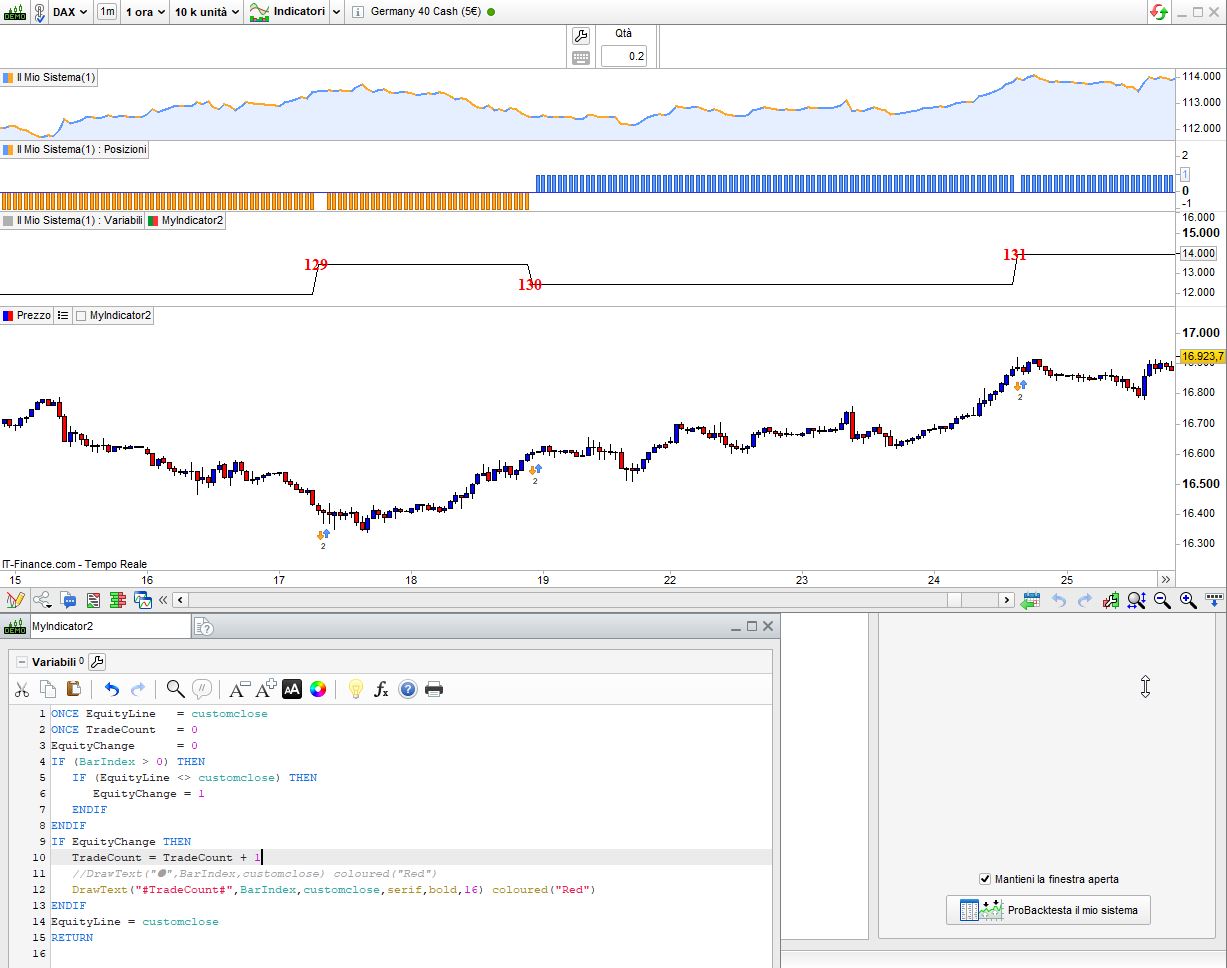Zoom out the chart
This screenshot has height=968, width=1227.
tap(1162, 600)
